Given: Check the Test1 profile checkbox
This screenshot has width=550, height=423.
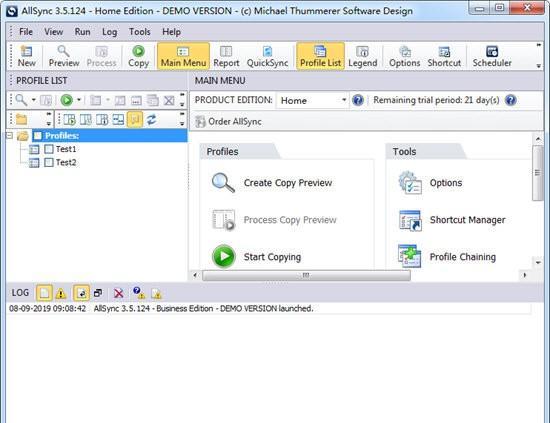Looking at the screenshot, I should [49, 149].
